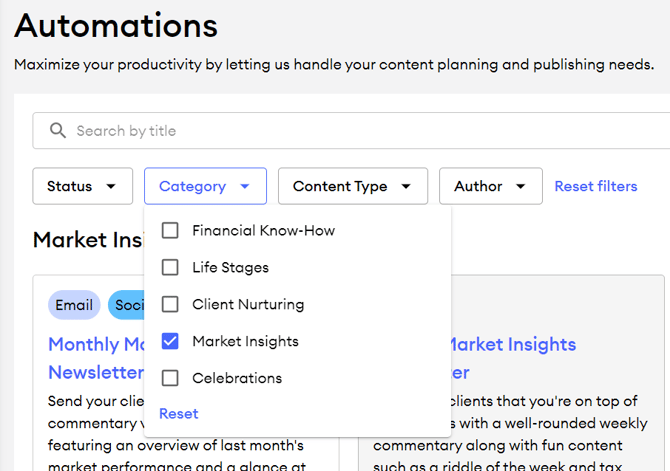Focus the Search by title field

(350, 131)
